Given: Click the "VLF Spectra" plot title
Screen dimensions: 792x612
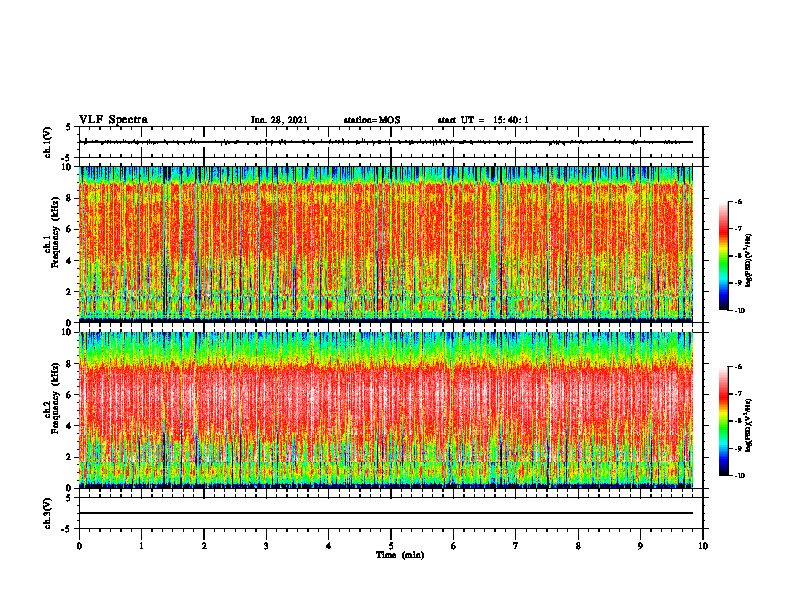Looking at the screenshot, I should point(113,120).
